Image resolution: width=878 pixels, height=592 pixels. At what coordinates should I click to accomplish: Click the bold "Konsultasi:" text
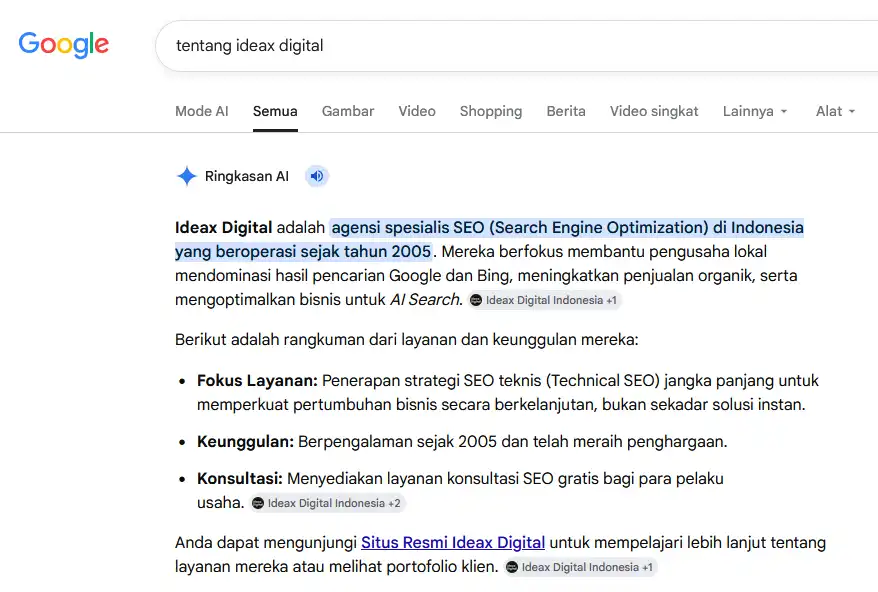[x=240, y=479]
